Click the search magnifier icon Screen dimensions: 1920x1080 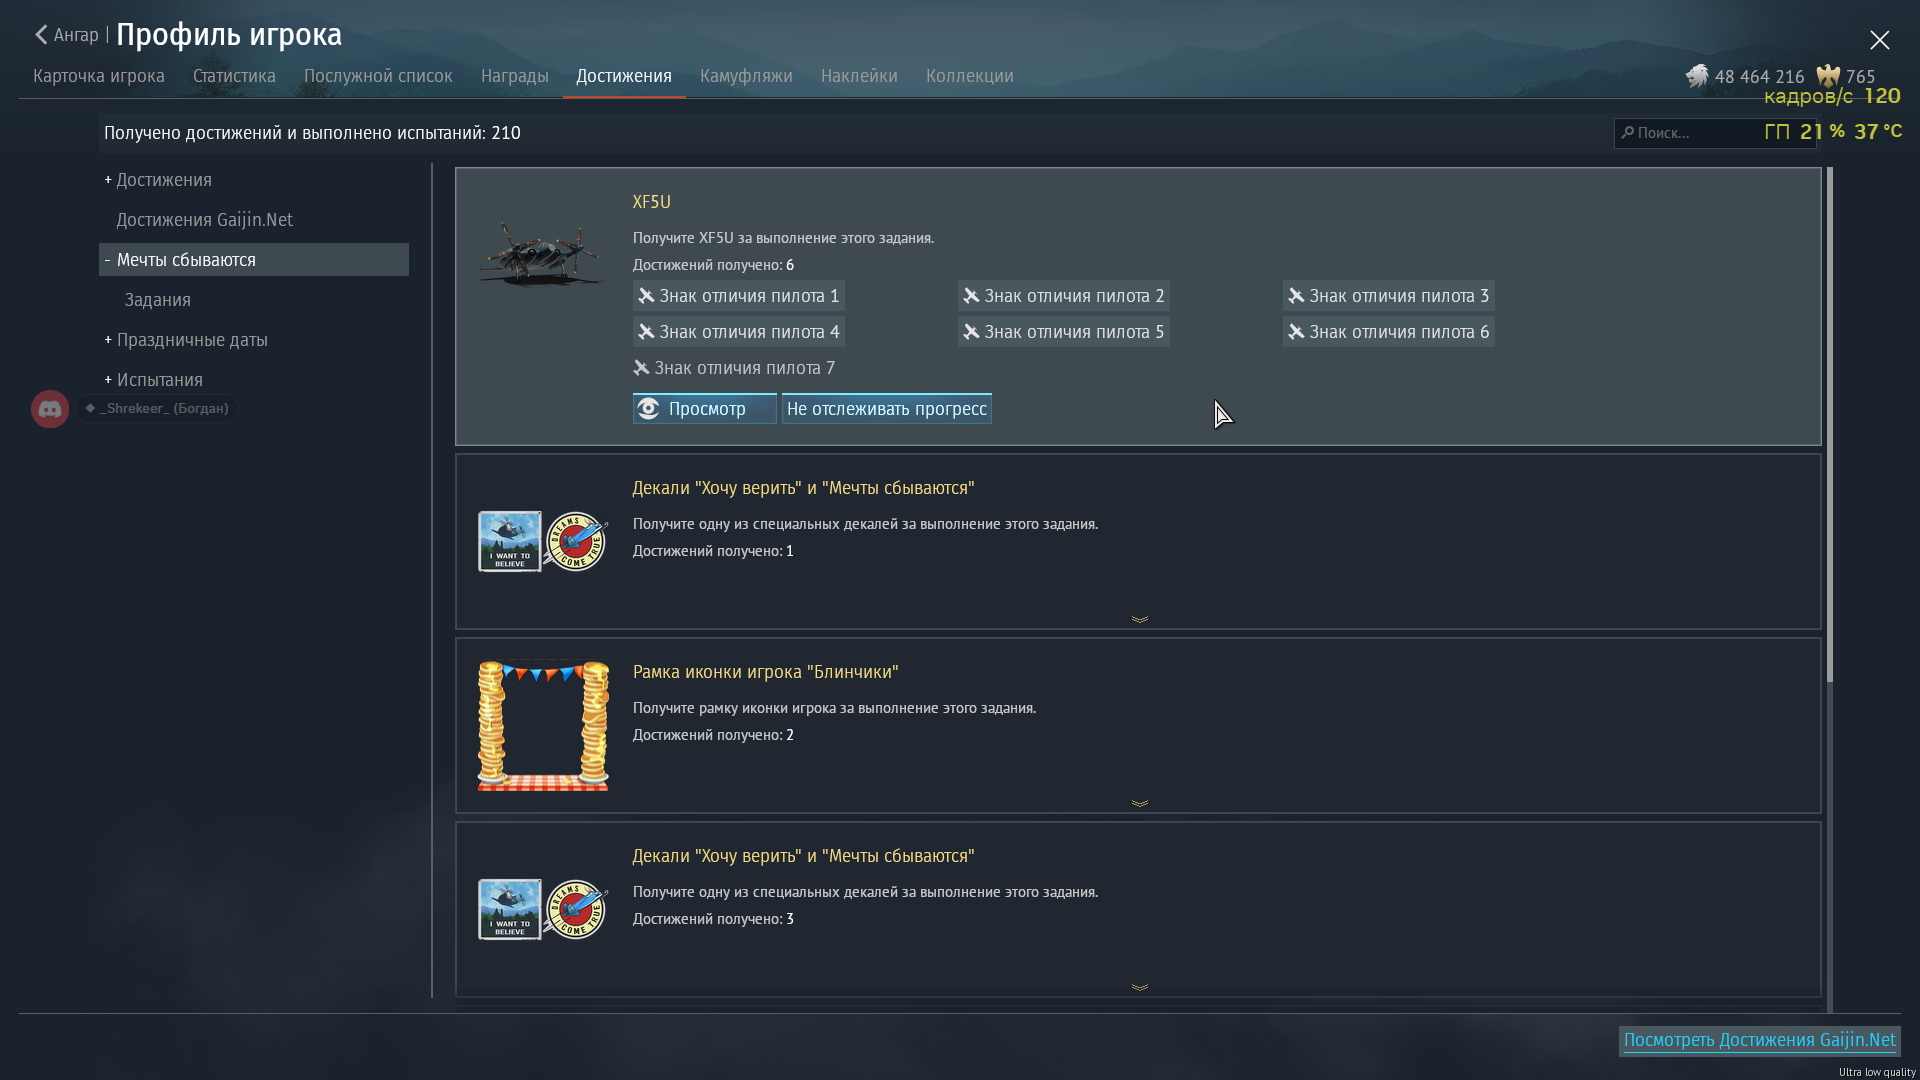[1628, 132]
